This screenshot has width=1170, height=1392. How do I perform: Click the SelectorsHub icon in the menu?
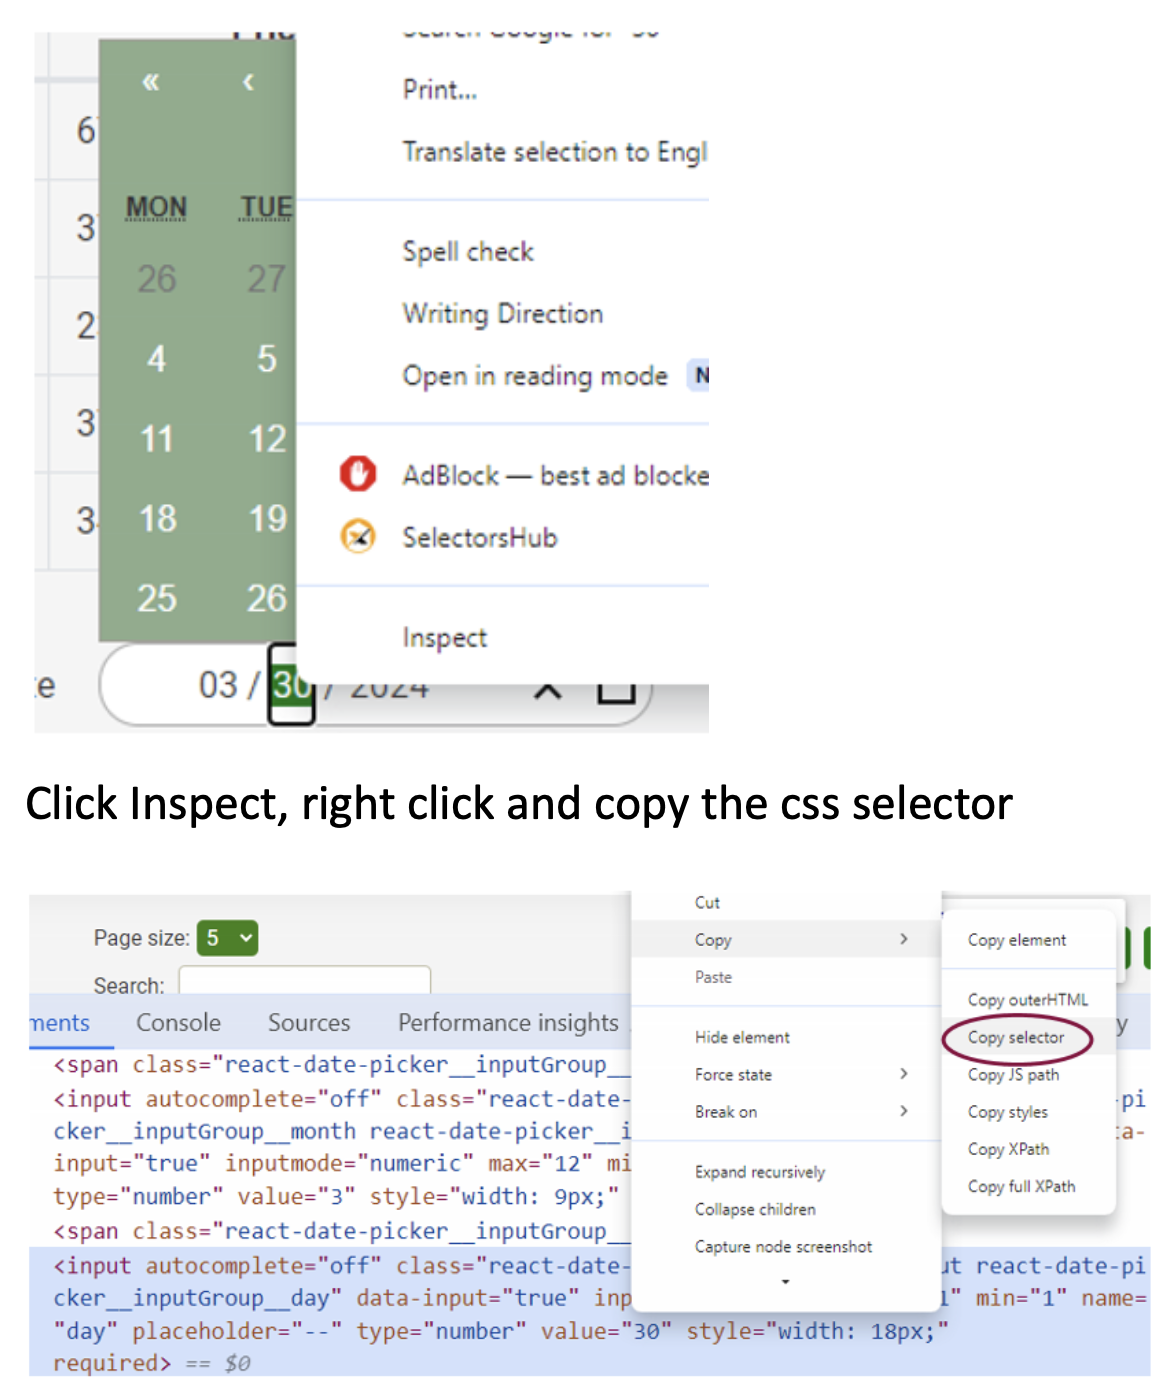[x=360, y=537]
